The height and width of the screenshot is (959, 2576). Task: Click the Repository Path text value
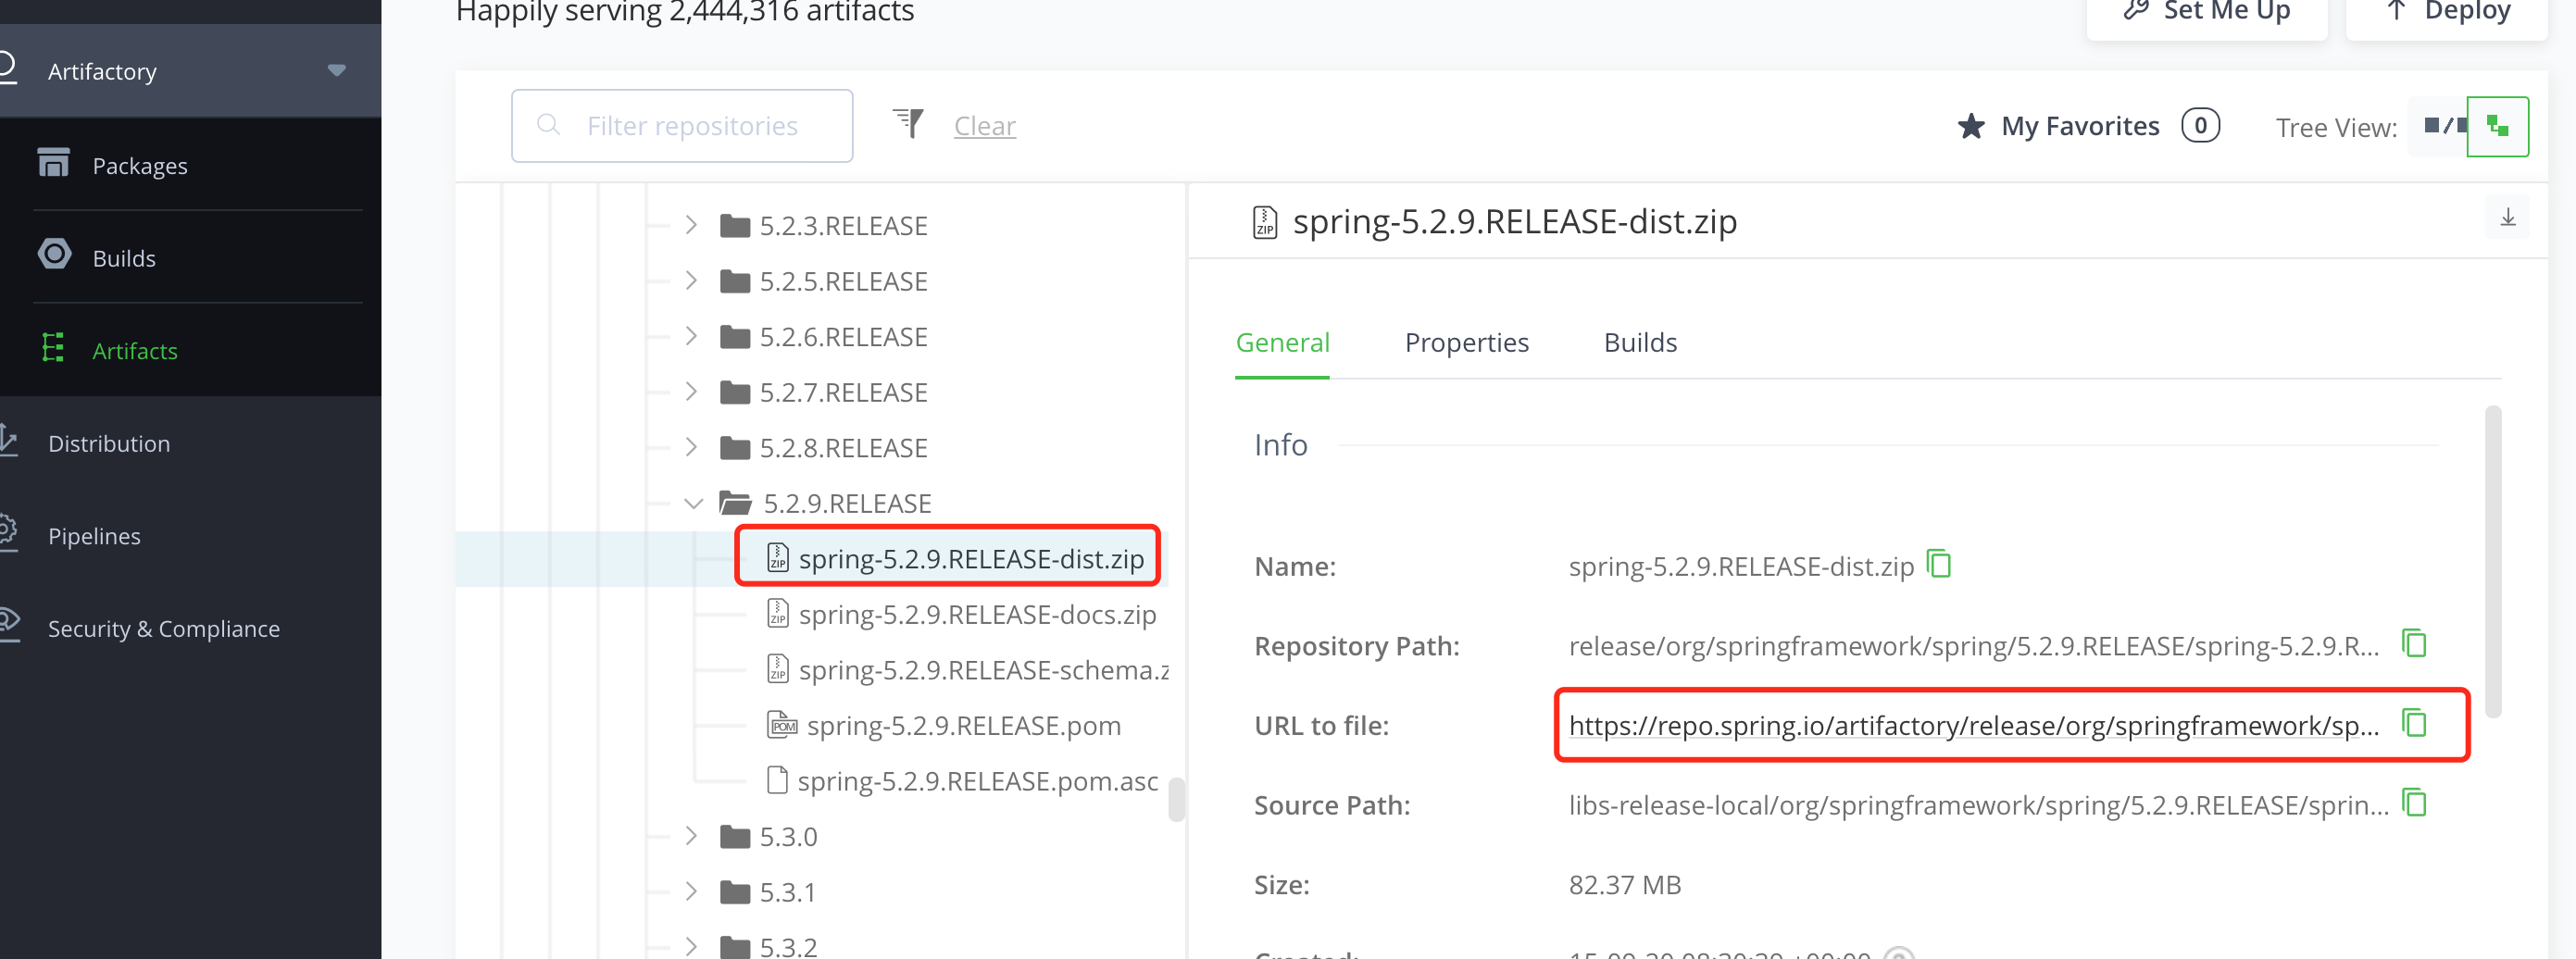pos(1973,646)
